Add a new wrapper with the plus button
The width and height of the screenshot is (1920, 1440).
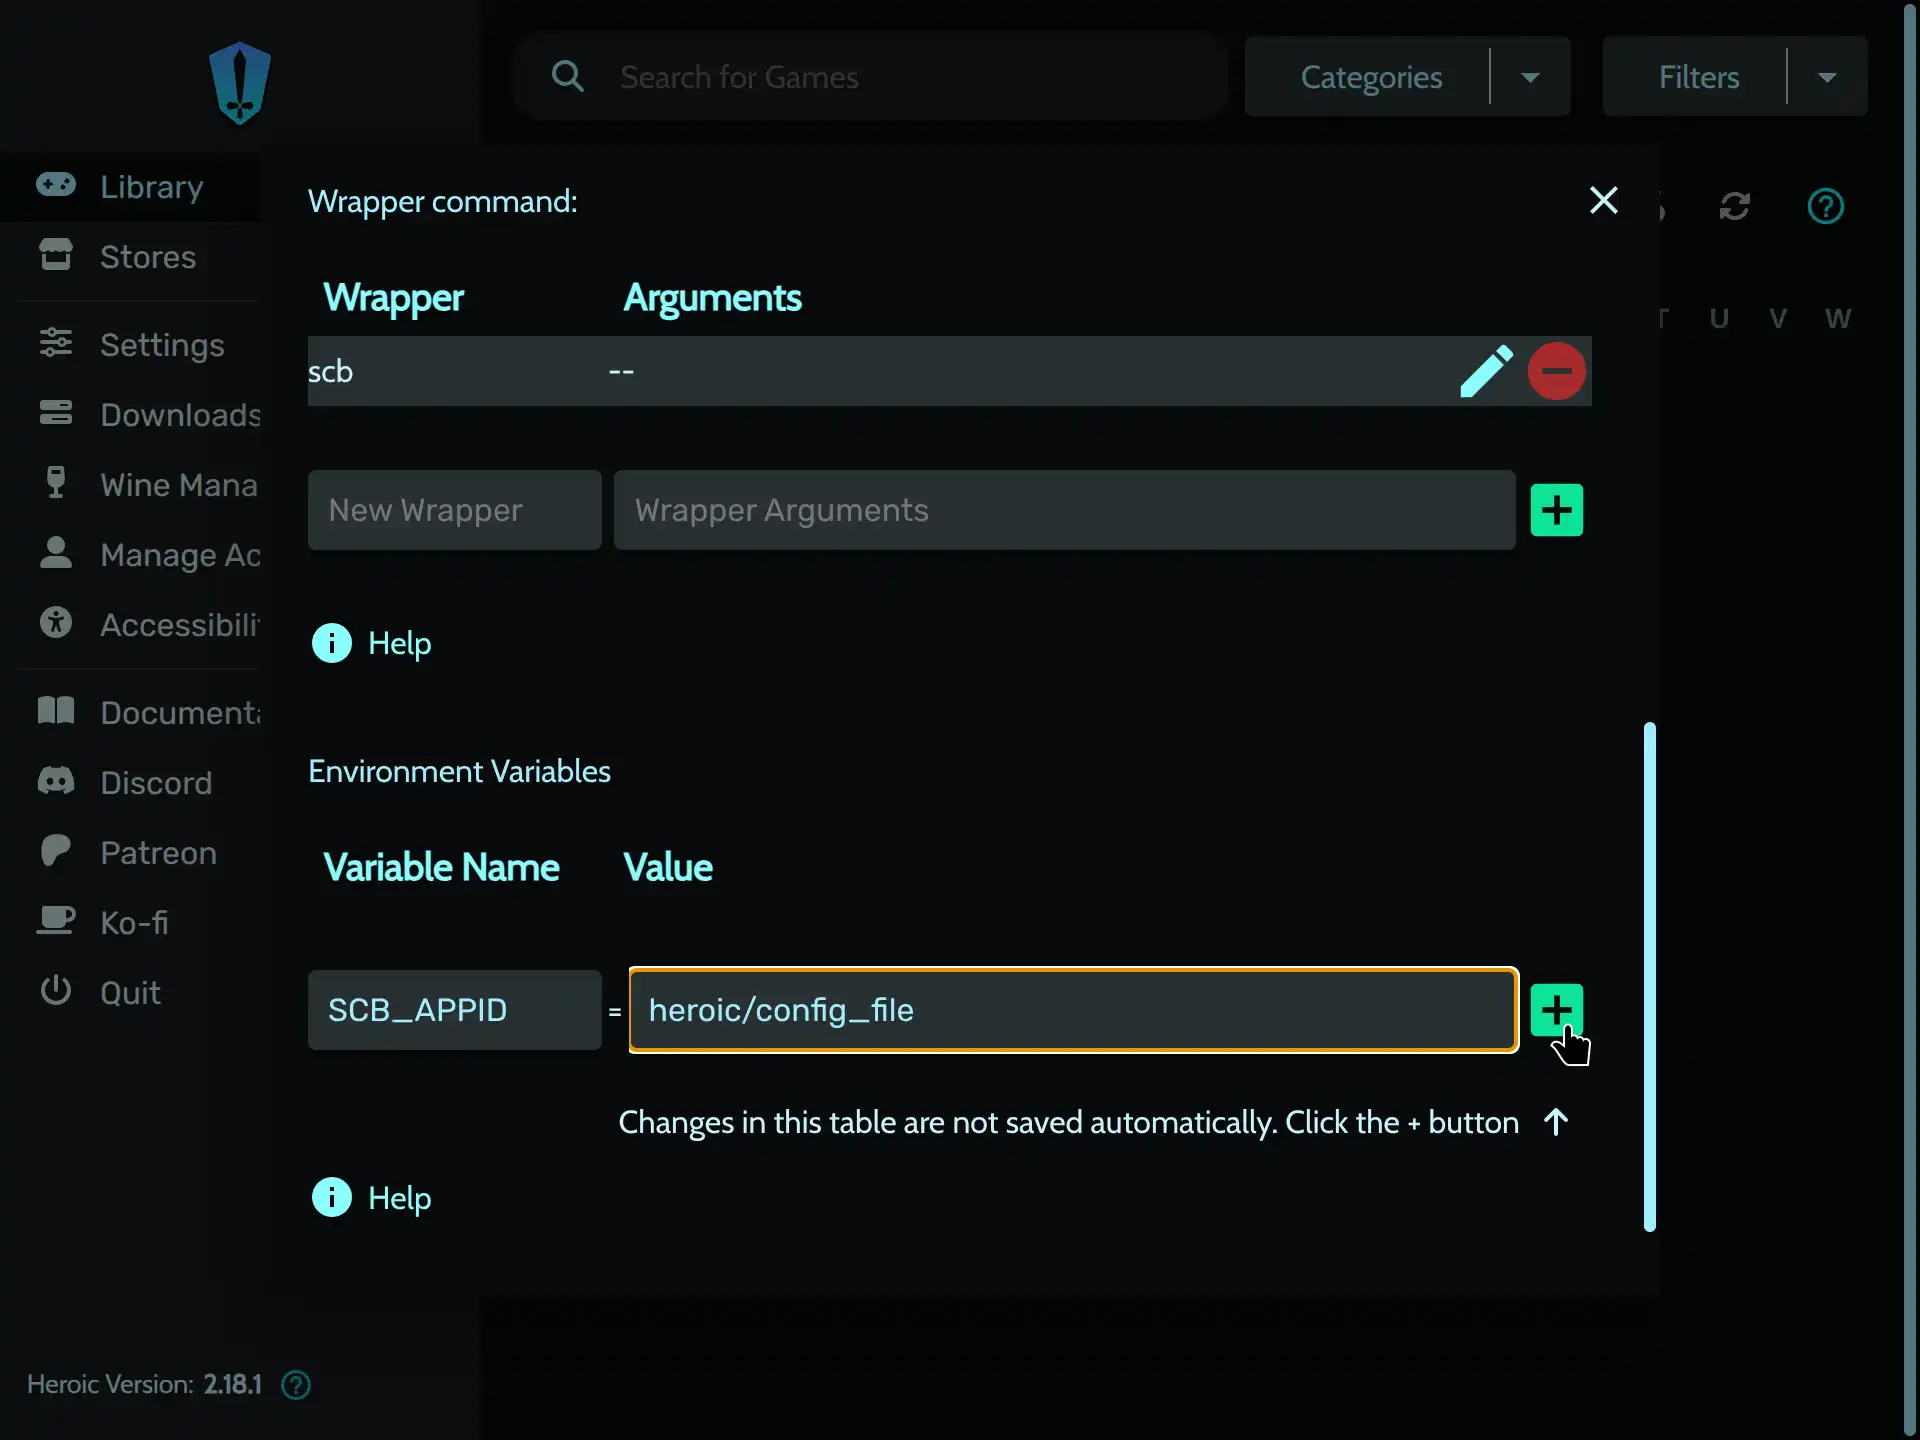pos(1556,510)
